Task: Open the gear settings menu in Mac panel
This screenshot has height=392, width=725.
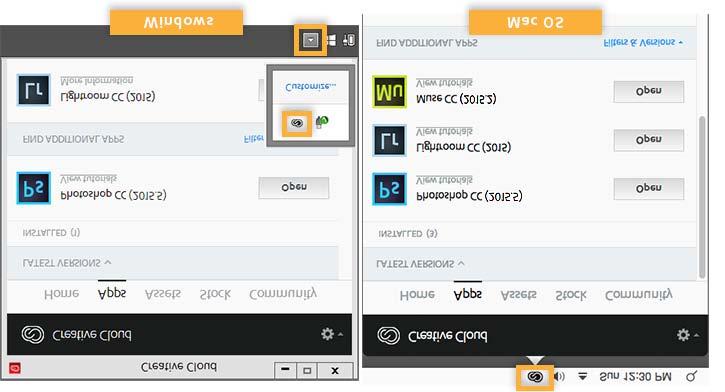Action: coord(687,335)
